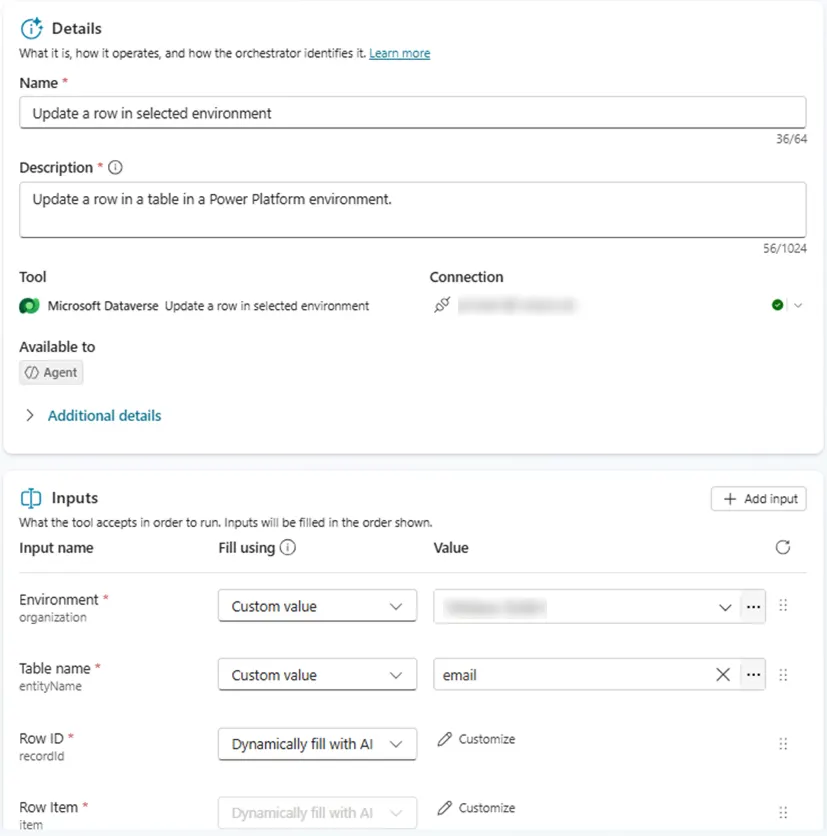The height and width of the screenshot is (836, 827).
Task: Customize the Row ID input
Action: (x=476, y=739)
